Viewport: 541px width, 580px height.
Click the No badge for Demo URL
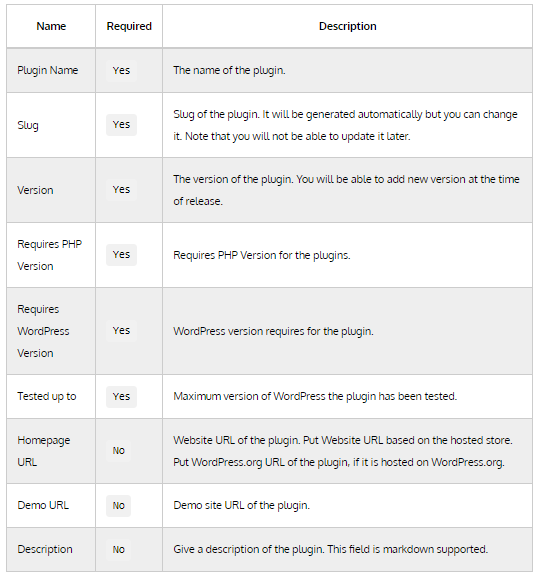coord(119,506)
